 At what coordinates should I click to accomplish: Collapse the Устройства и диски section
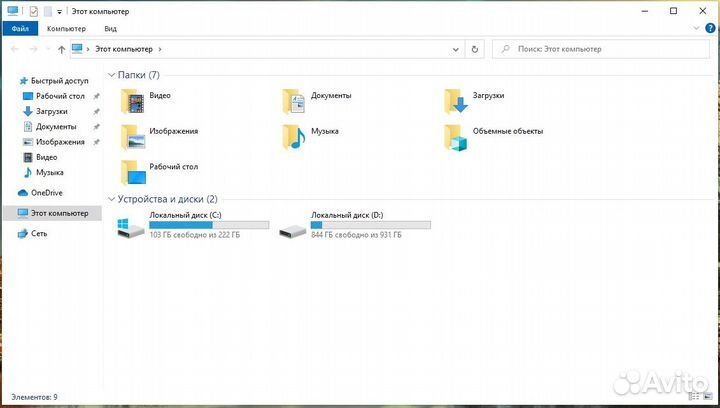111,199
